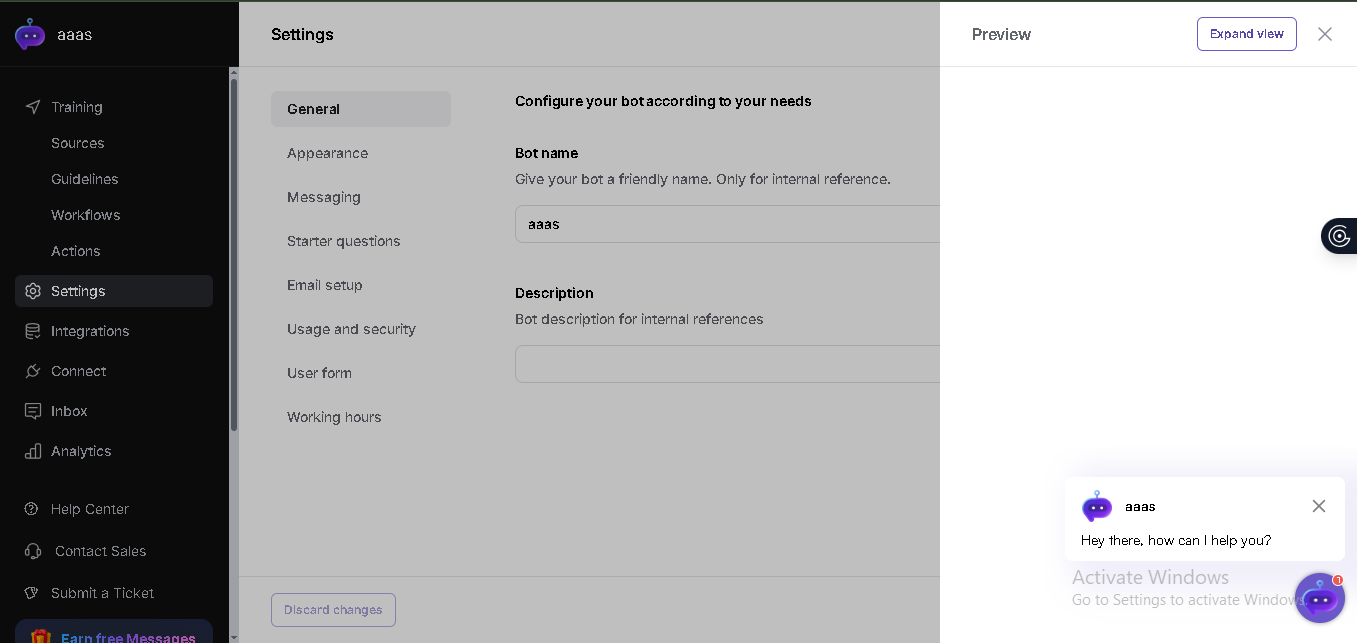Select Workflows under Training

coord(86,215)
